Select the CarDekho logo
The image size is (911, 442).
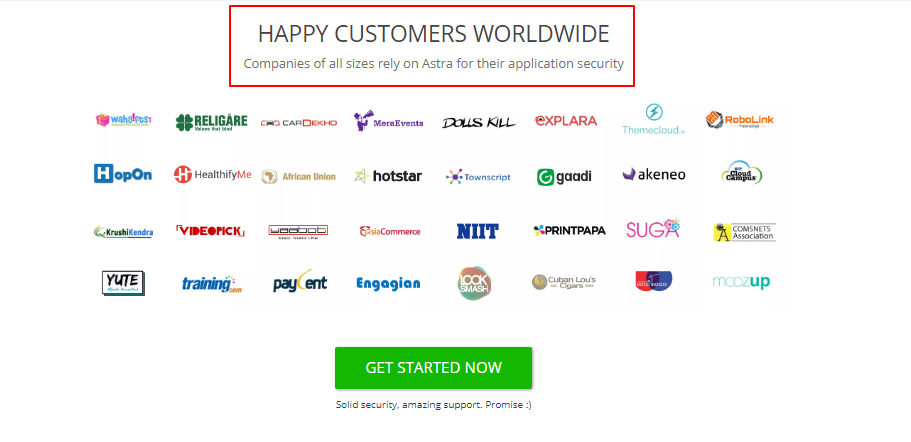[299, 123]
